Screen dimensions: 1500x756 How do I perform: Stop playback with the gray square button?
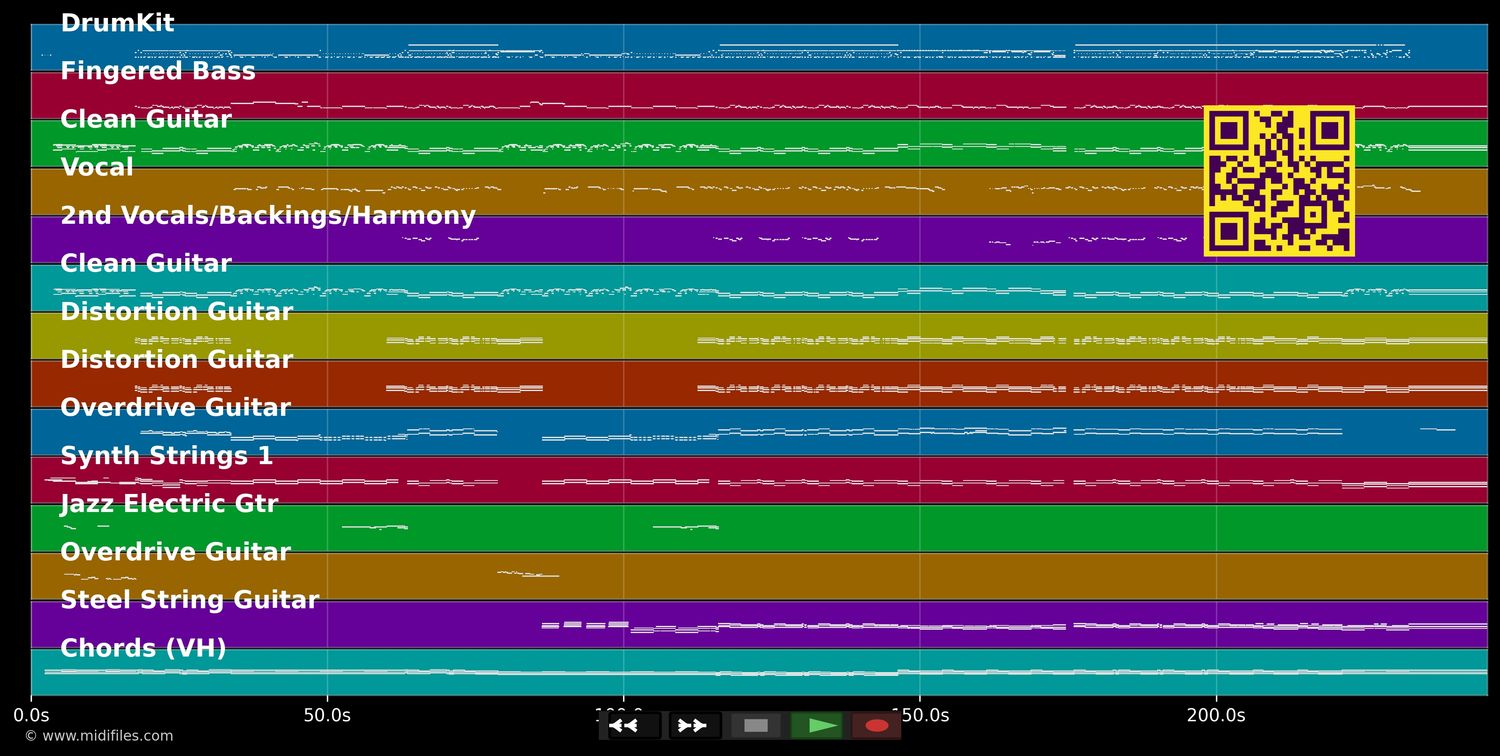click(x=756, y=725)
